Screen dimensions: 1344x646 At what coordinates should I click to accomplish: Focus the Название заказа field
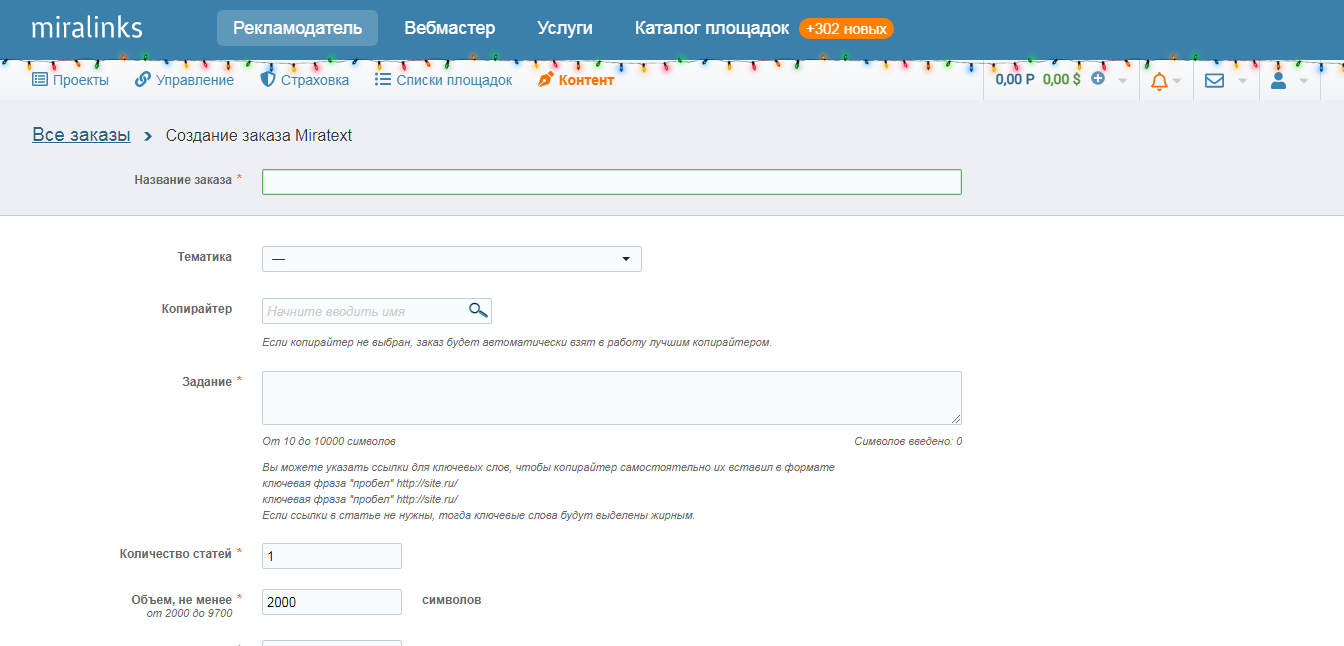611,181
